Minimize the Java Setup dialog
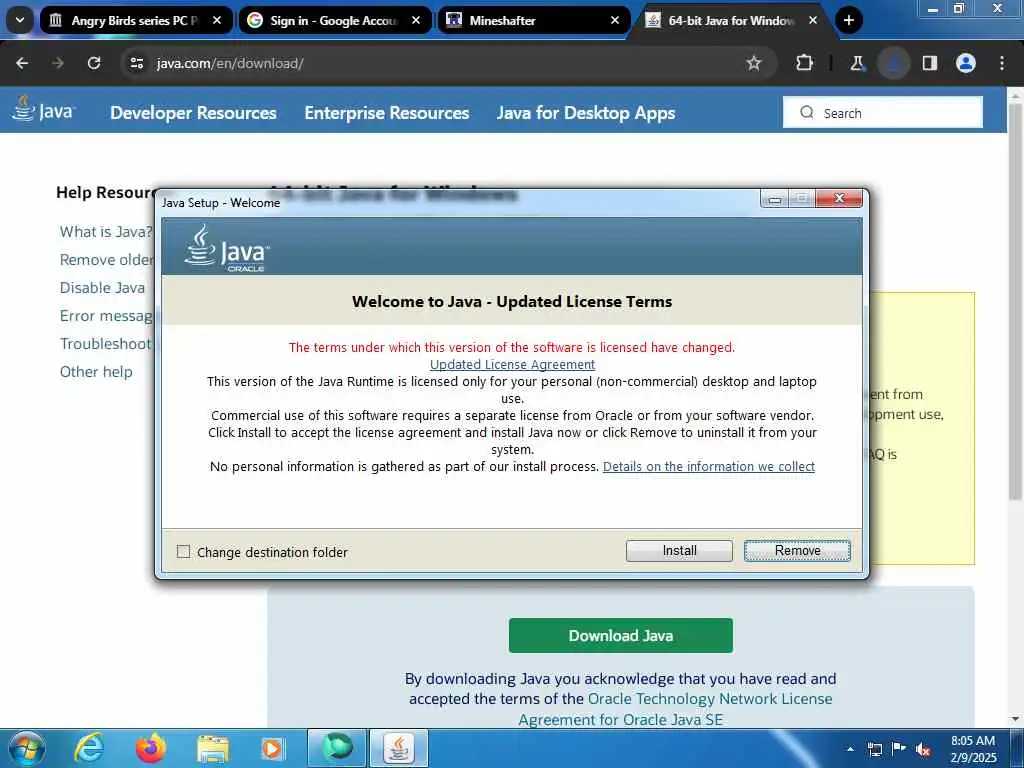1024x768 pixels. [x=775, y=199]
